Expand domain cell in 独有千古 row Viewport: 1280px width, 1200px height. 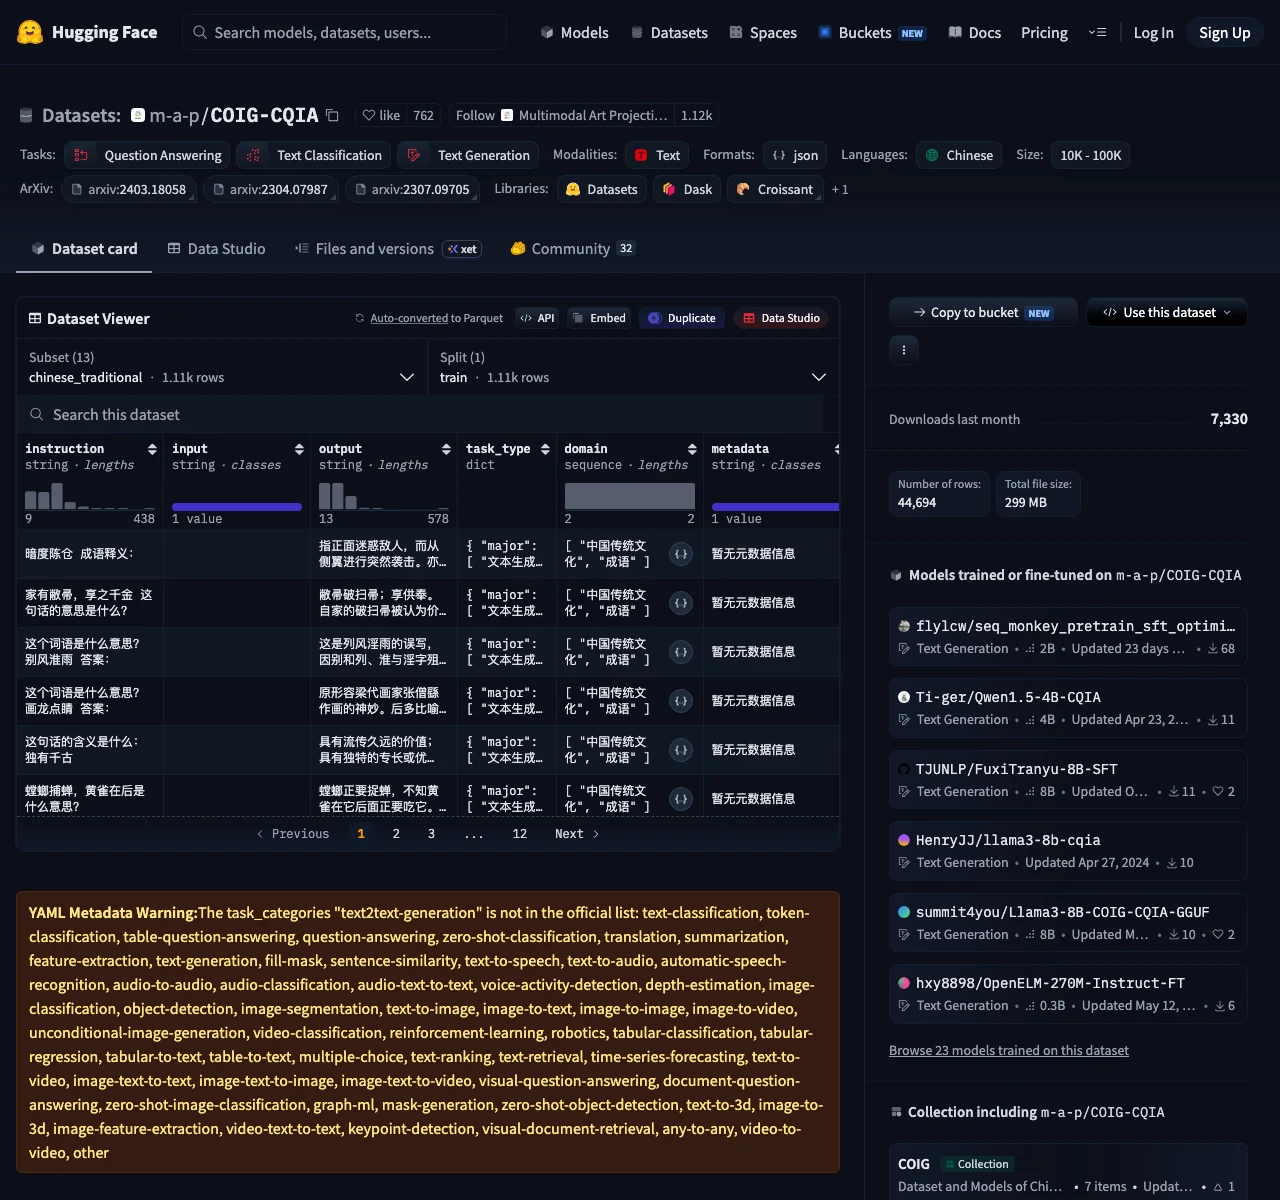[x=681, y=750]
